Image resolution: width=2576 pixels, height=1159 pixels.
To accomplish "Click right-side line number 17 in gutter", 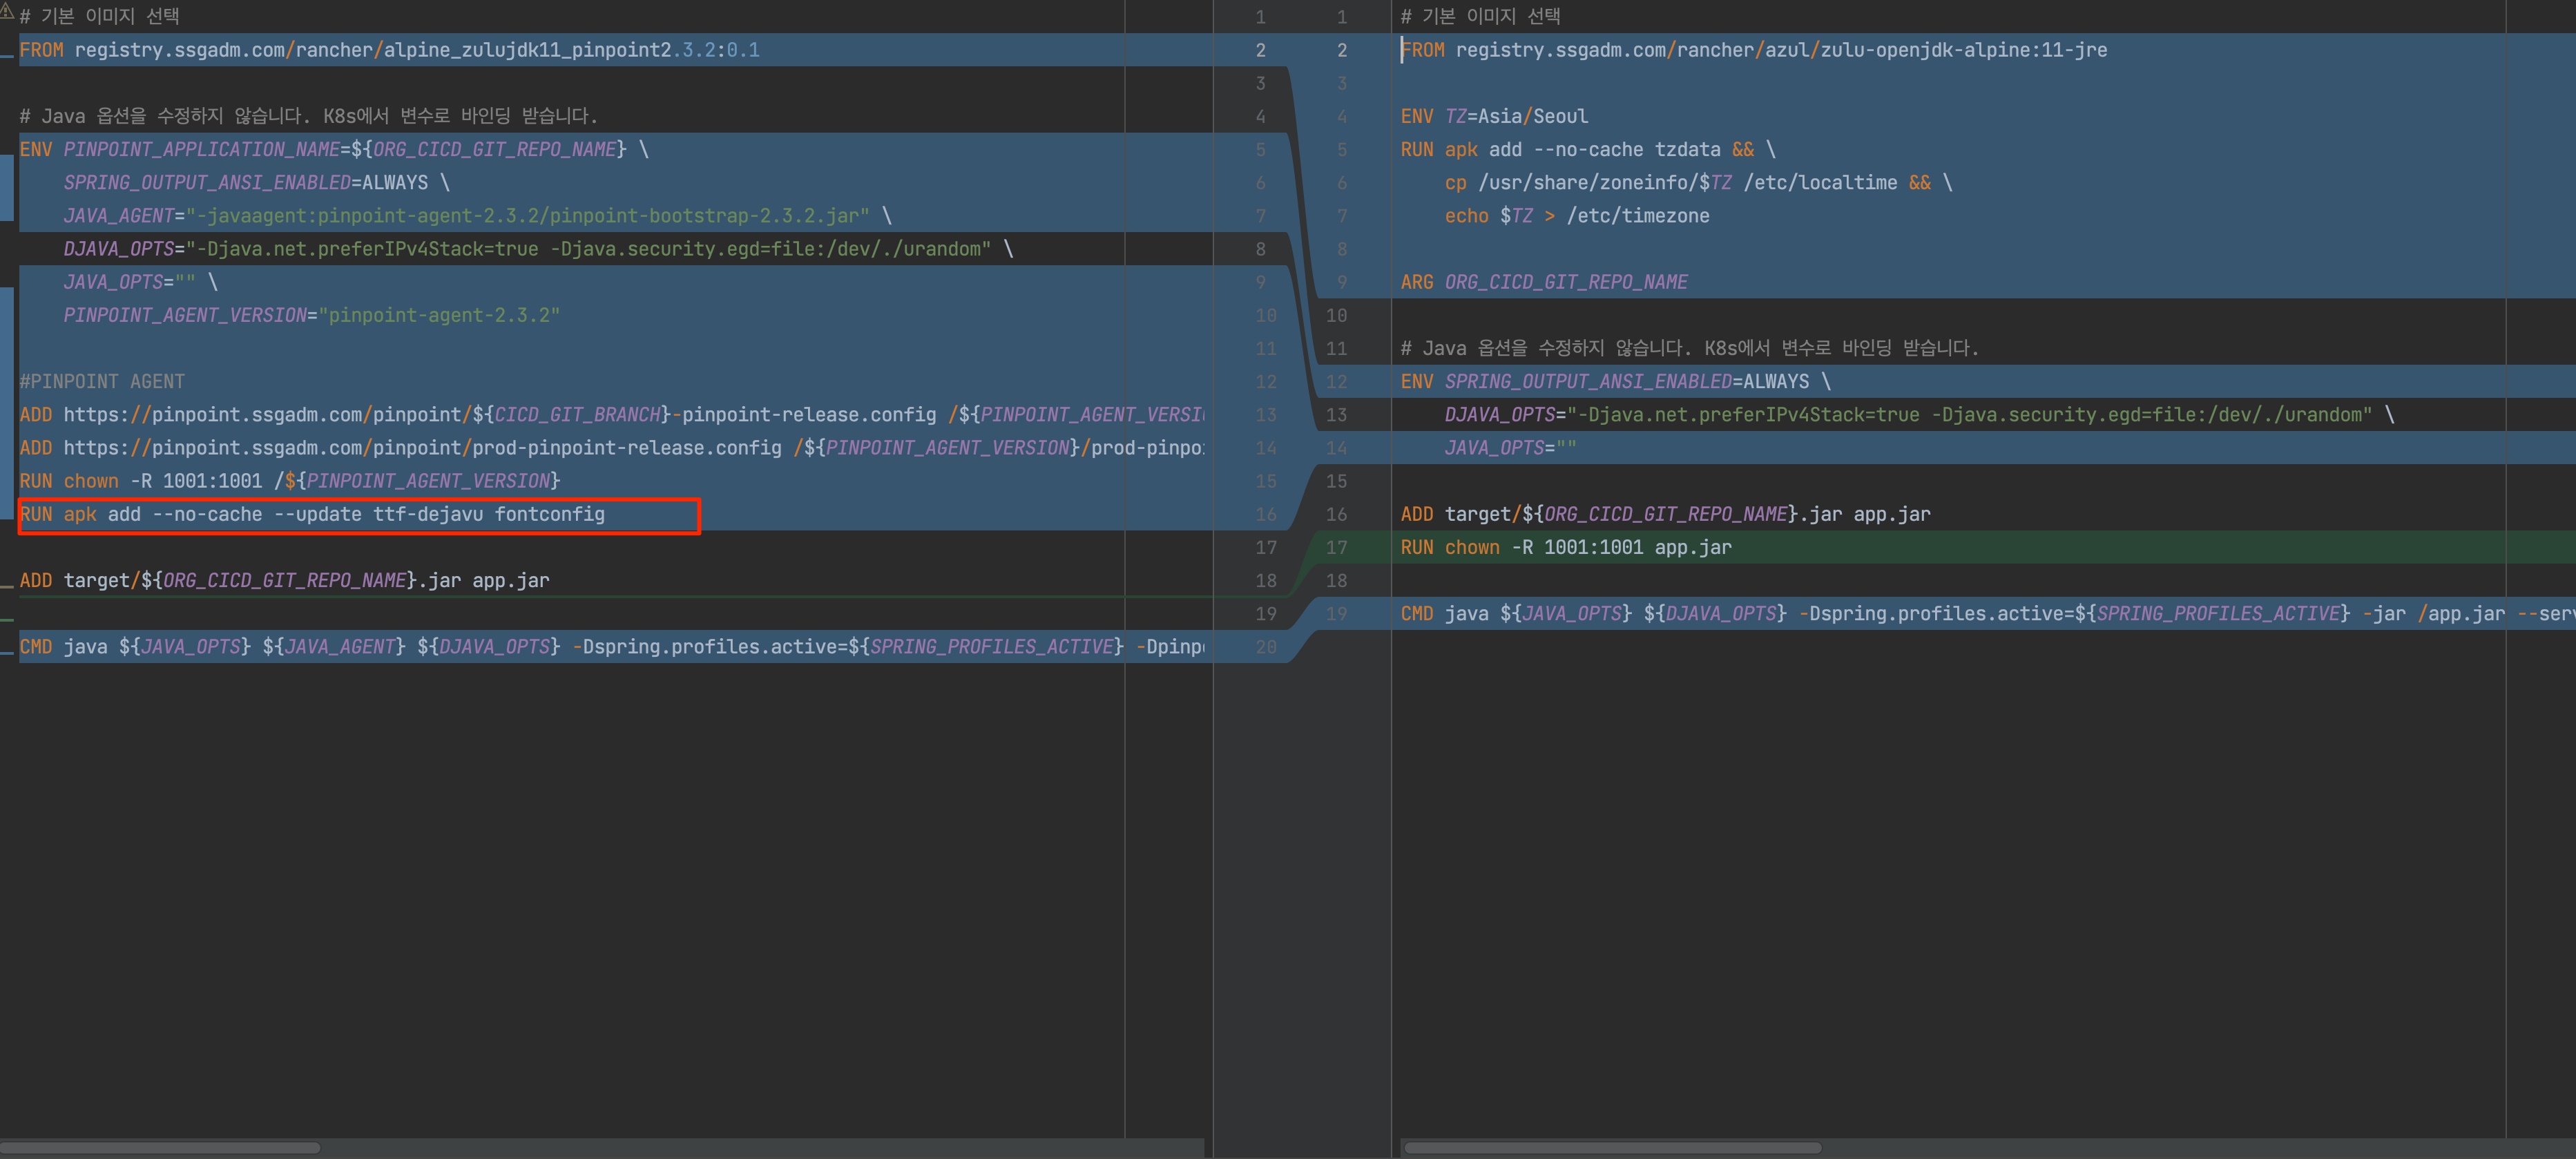I will point(1336,547).
